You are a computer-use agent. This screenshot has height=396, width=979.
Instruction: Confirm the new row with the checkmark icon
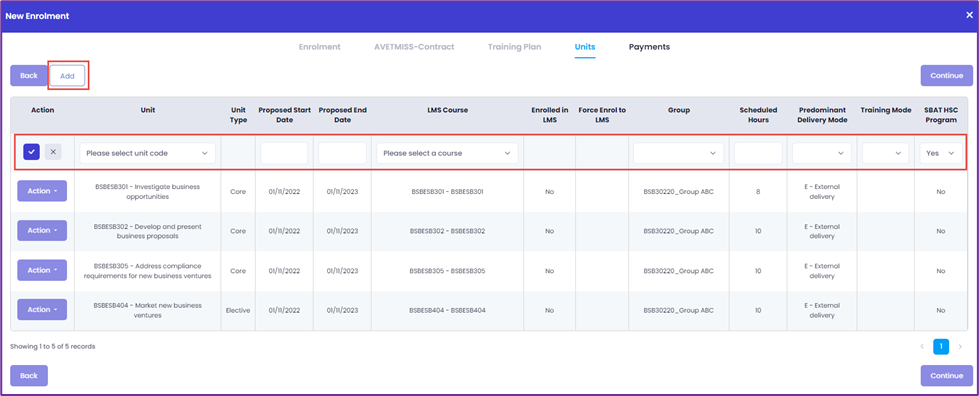(x=32, y=152)
